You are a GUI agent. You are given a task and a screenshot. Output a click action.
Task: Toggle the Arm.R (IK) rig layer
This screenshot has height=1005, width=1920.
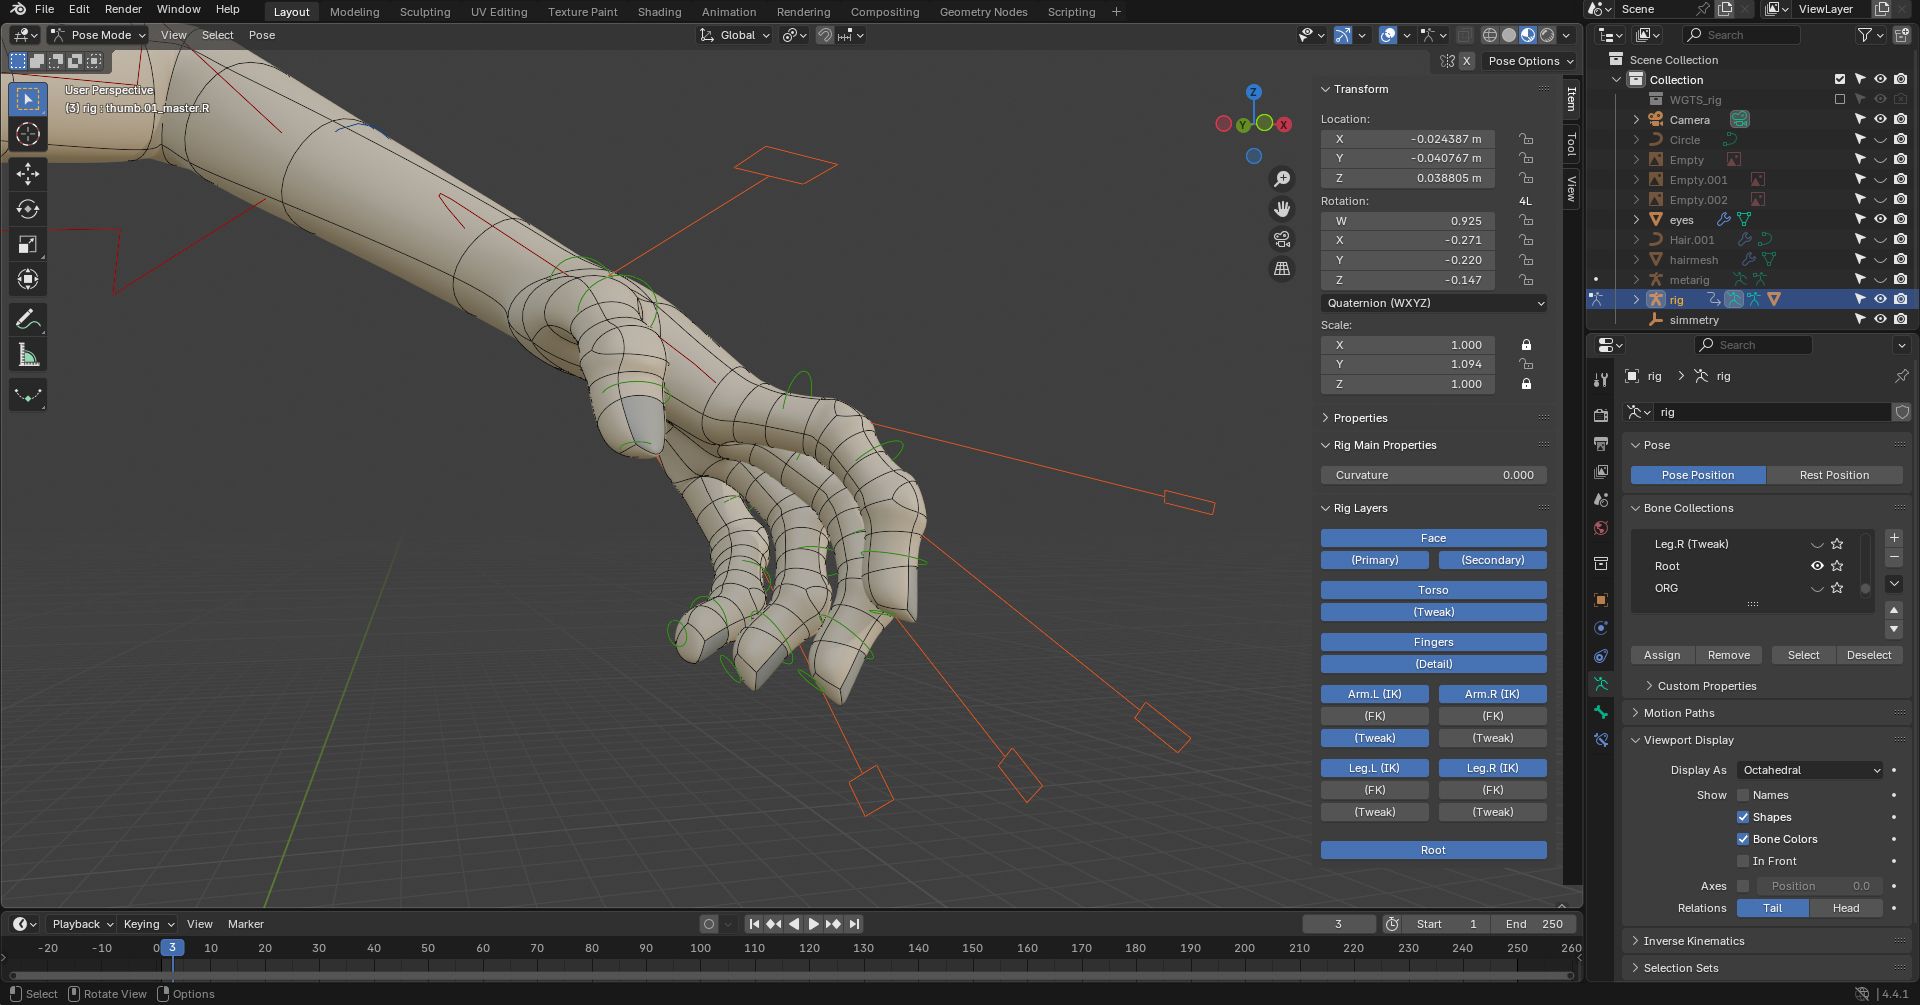point(1491,694)
